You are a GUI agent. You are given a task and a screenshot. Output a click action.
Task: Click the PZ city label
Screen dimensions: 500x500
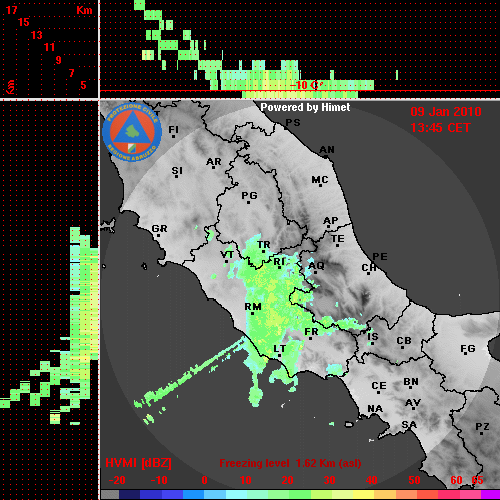click(482, 428)
